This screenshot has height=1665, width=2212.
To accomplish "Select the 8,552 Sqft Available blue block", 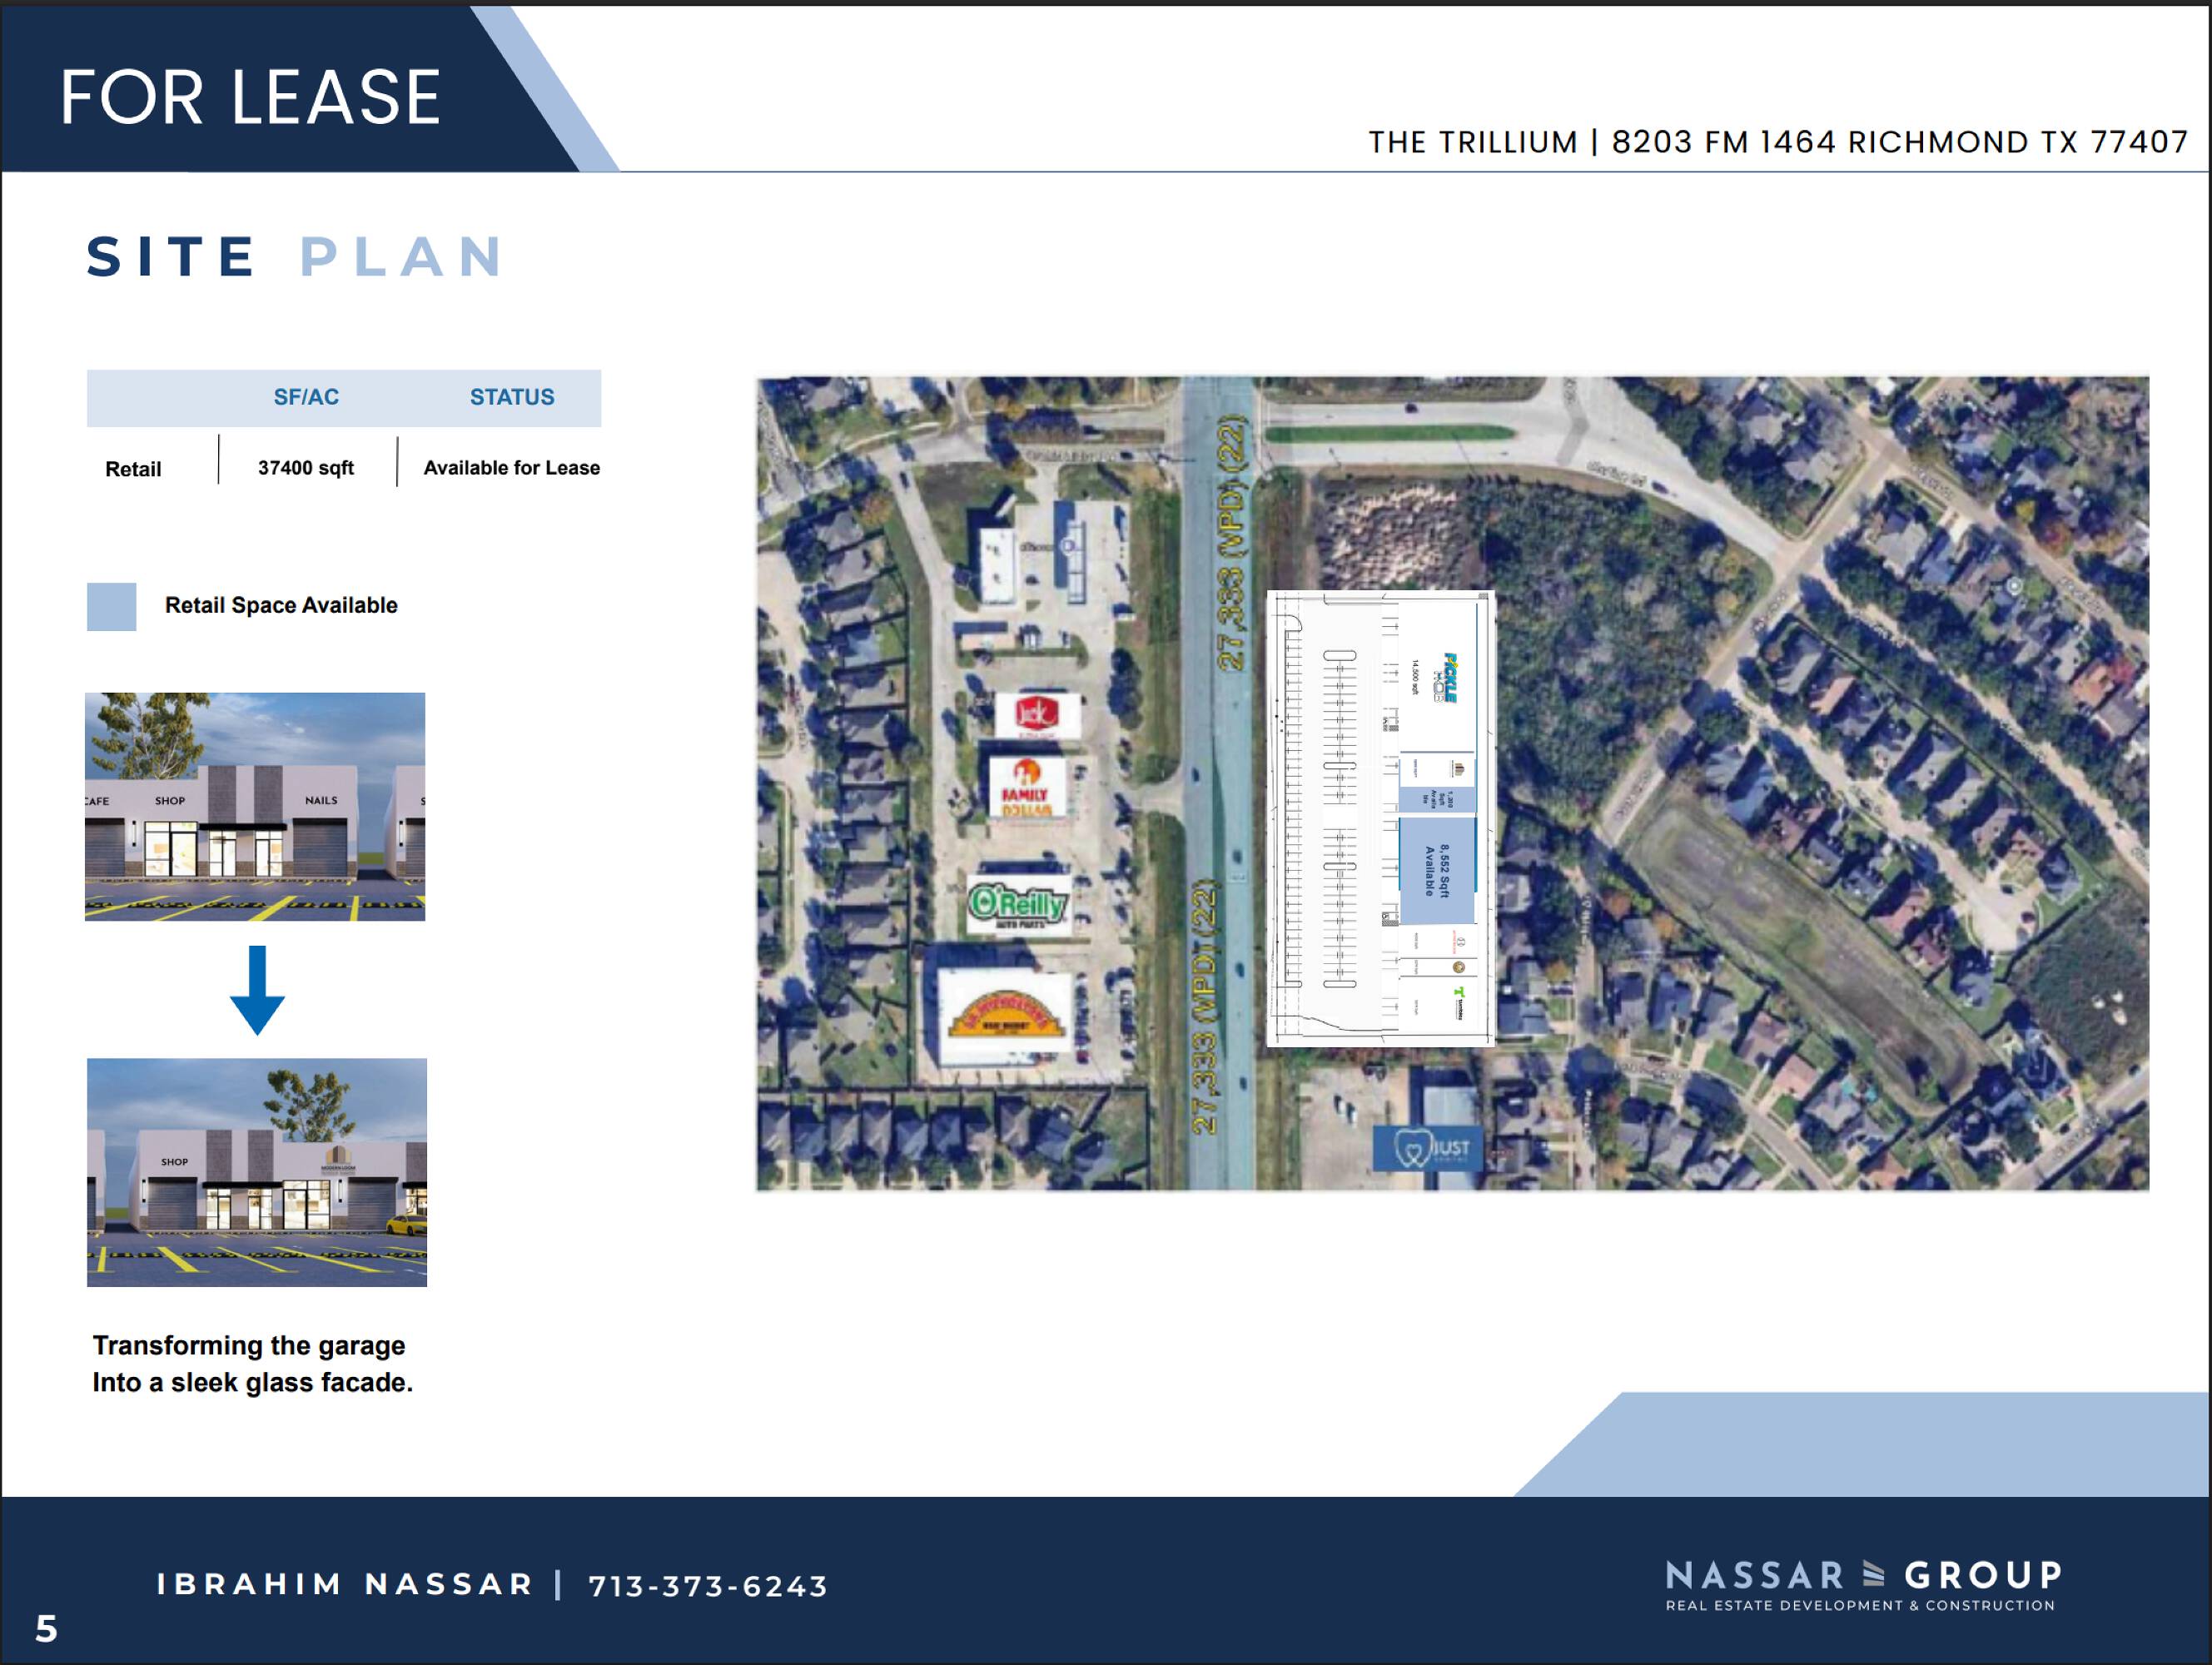I will (x=1437, y=870).
